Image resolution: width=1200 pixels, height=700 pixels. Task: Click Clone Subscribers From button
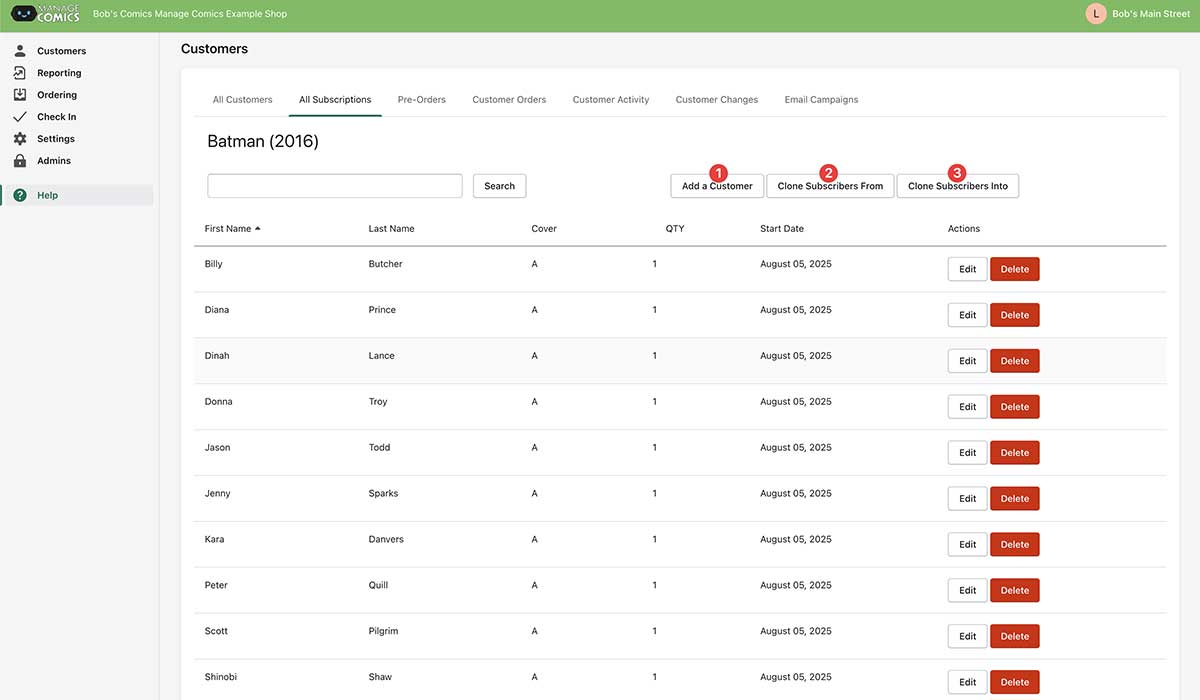[x=830, y=187]
